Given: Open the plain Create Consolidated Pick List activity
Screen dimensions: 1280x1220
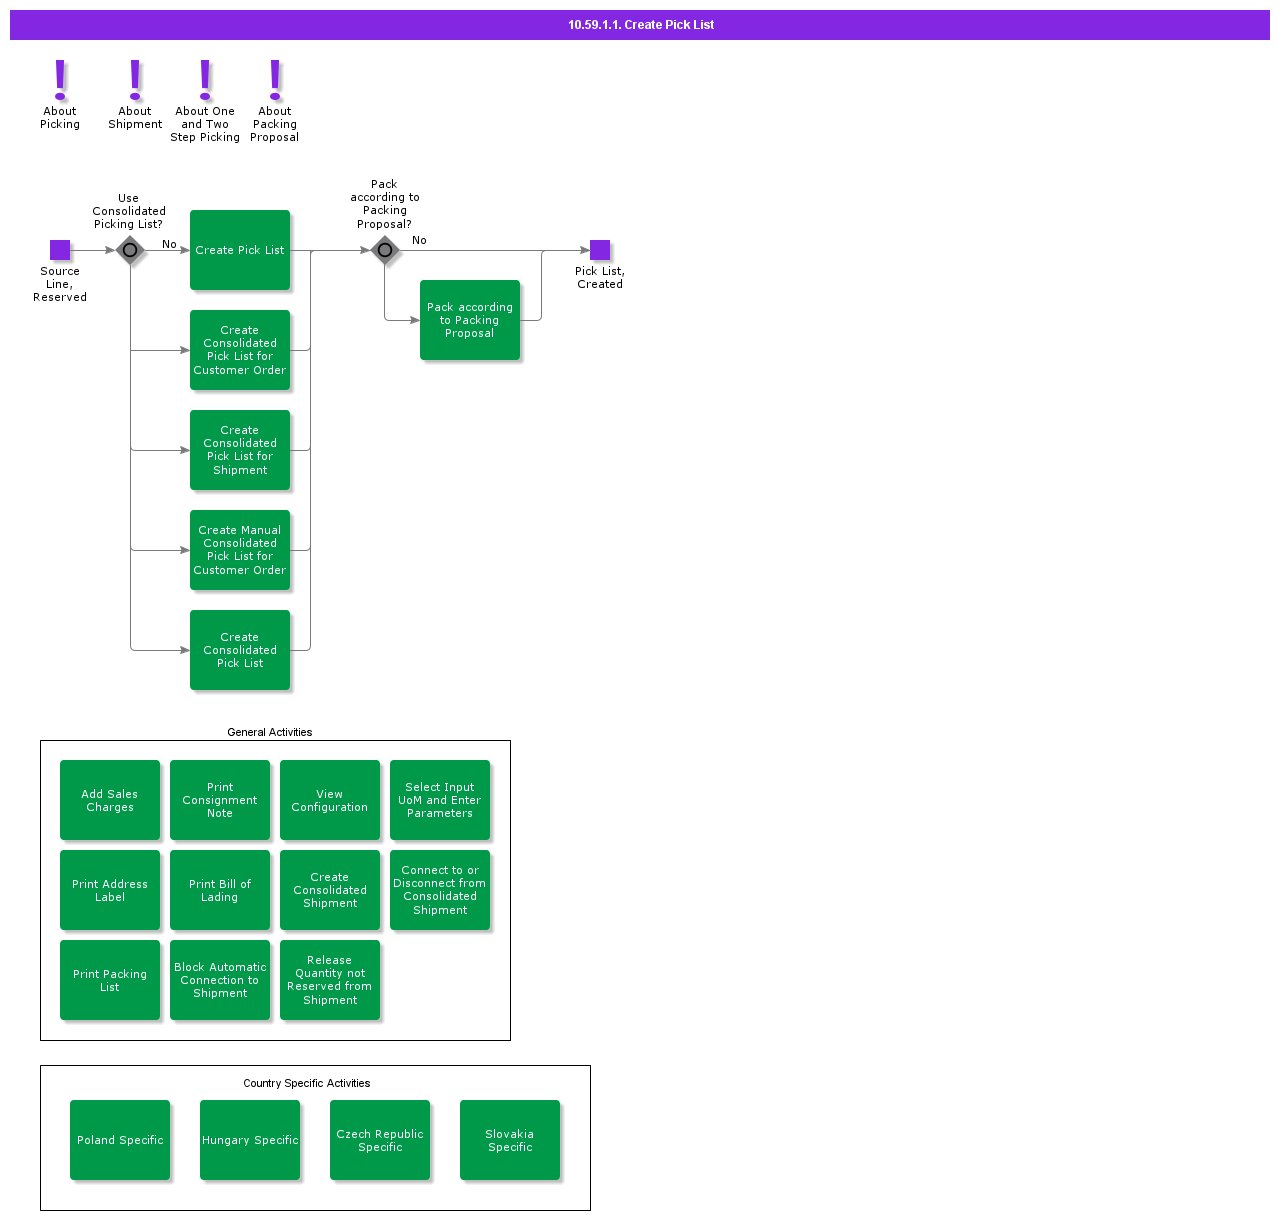Looking at the screenshot, I should [240, 650].
